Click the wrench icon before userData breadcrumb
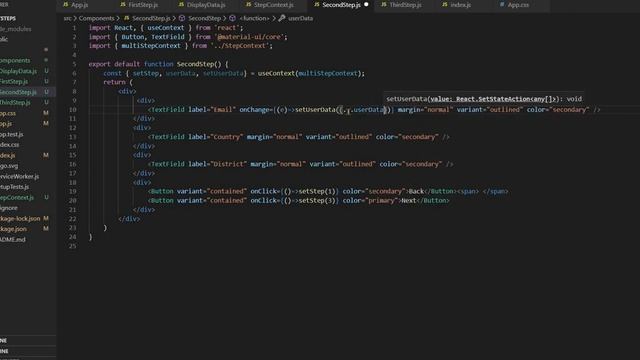Screen dimensions: 640x360 [282, 18]
